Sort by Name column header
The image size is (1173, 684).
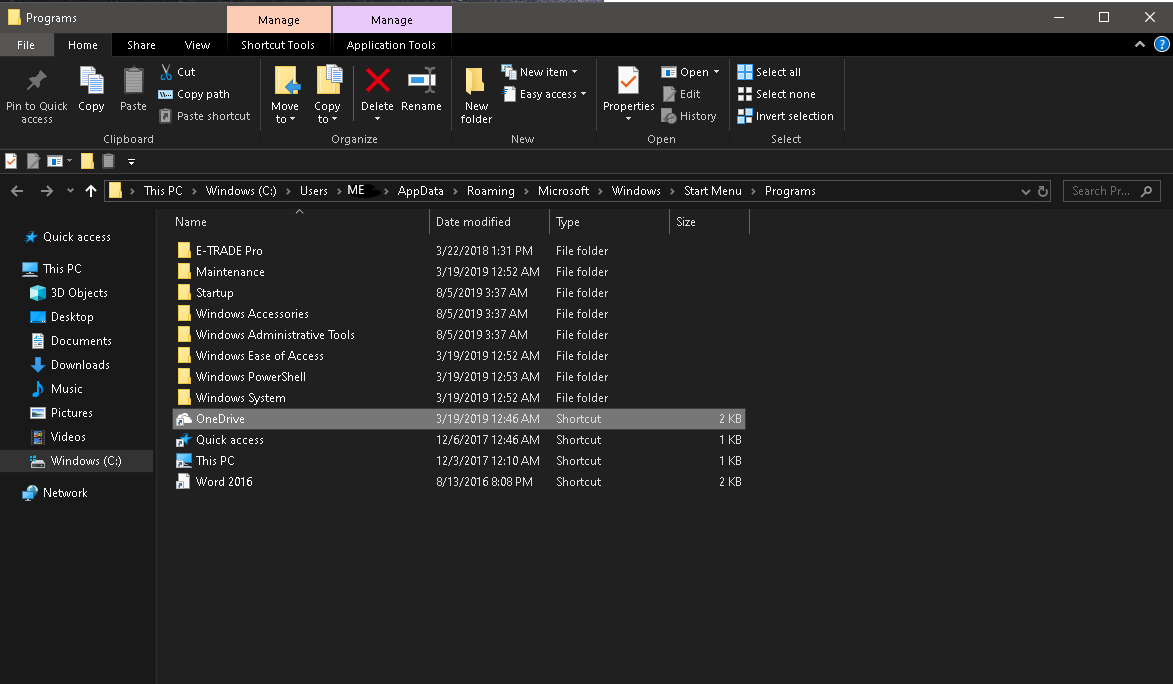pyautogui.click(x=299, y=222)
